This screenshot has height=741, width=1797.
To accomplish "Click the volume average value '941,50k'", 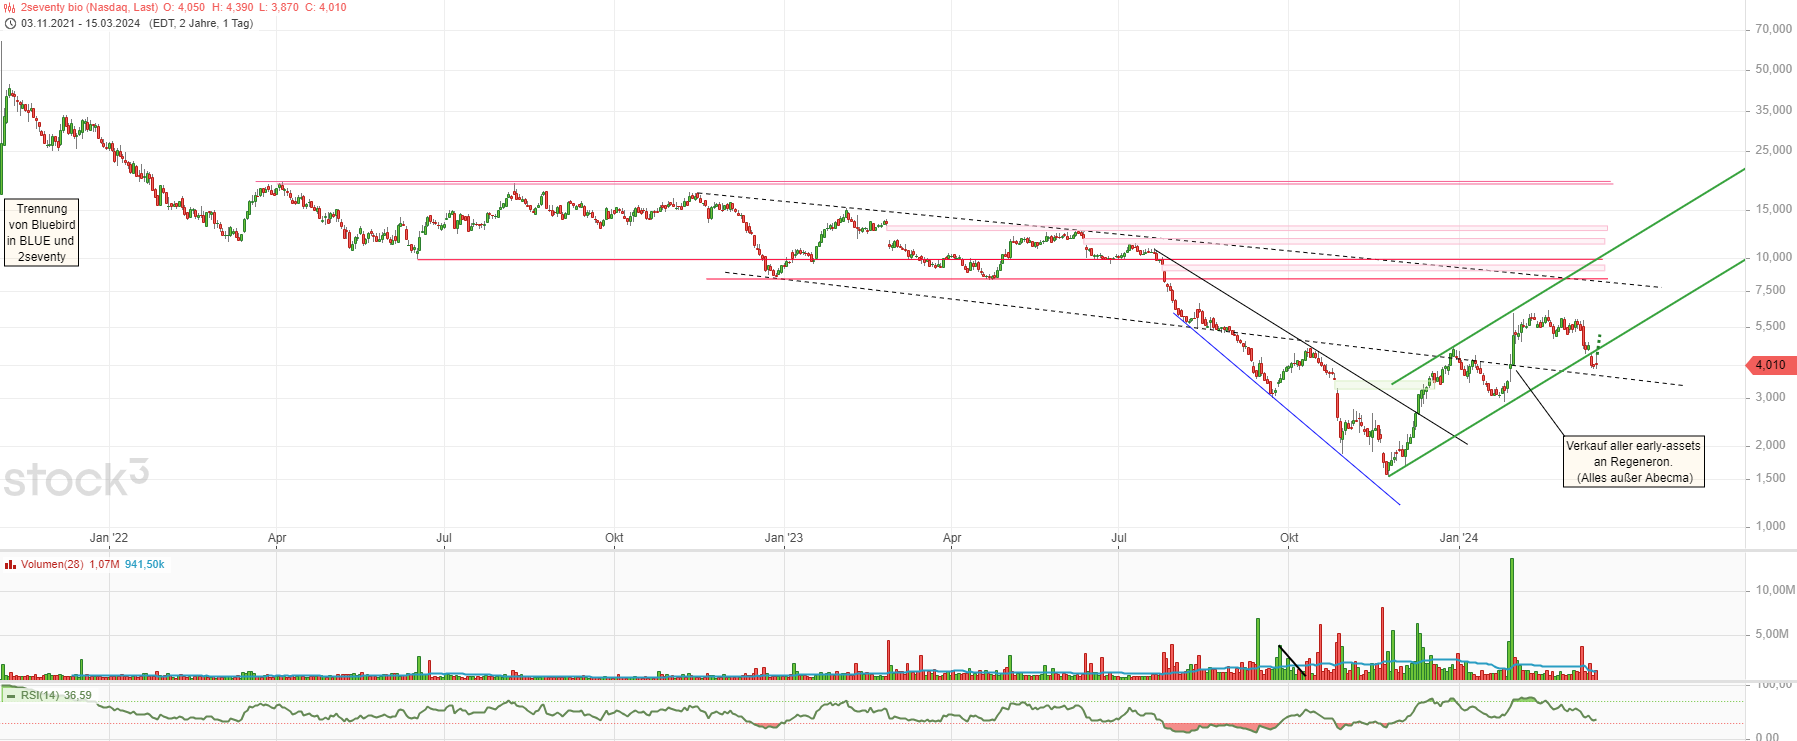I will (x=145, y=565).
